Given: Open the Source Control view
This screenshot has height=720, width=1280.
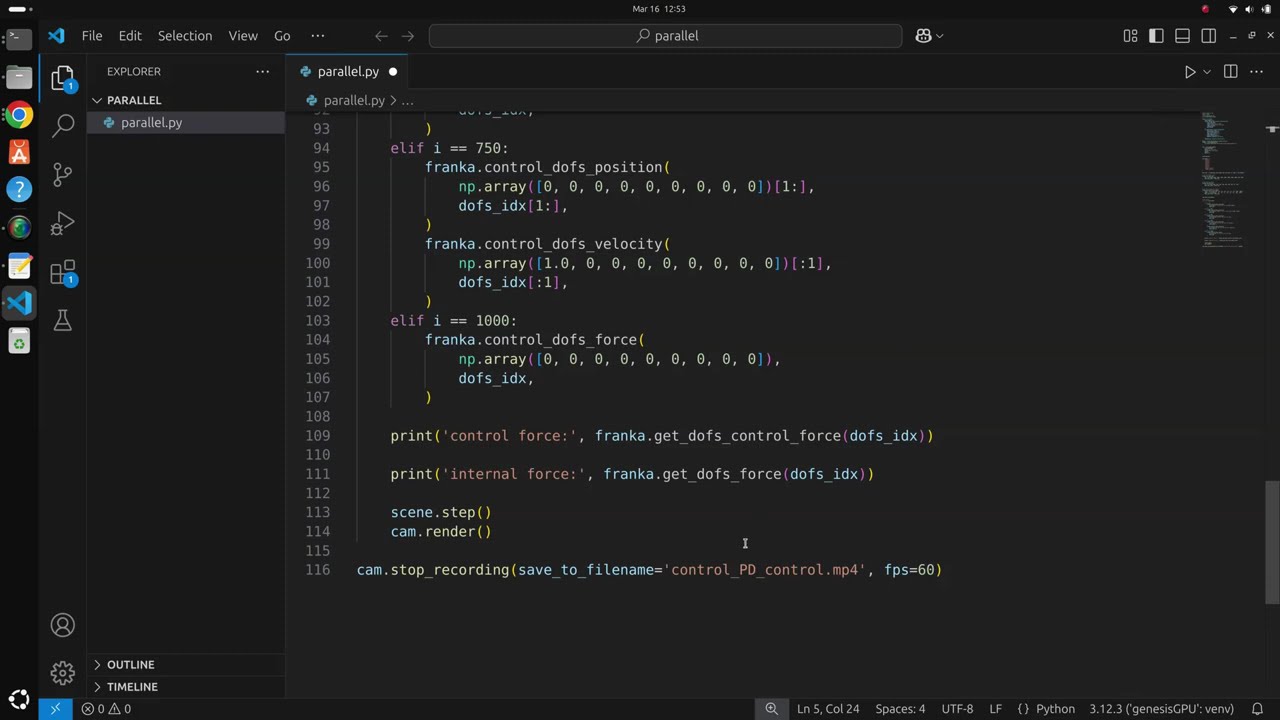Looking at the screenshot, I should [x=62, y=174].
